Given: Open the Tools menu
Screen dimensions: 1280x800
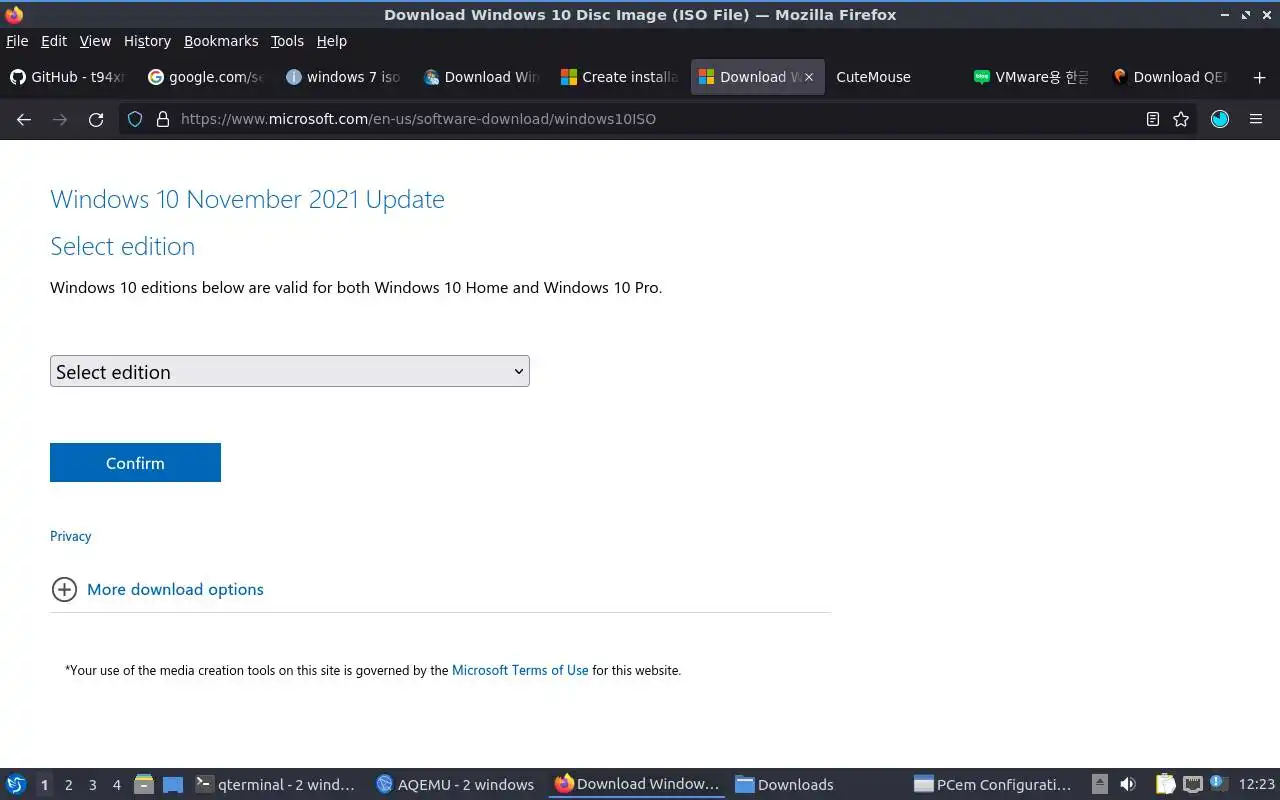Looking at the screenshot, I should 287,41.
